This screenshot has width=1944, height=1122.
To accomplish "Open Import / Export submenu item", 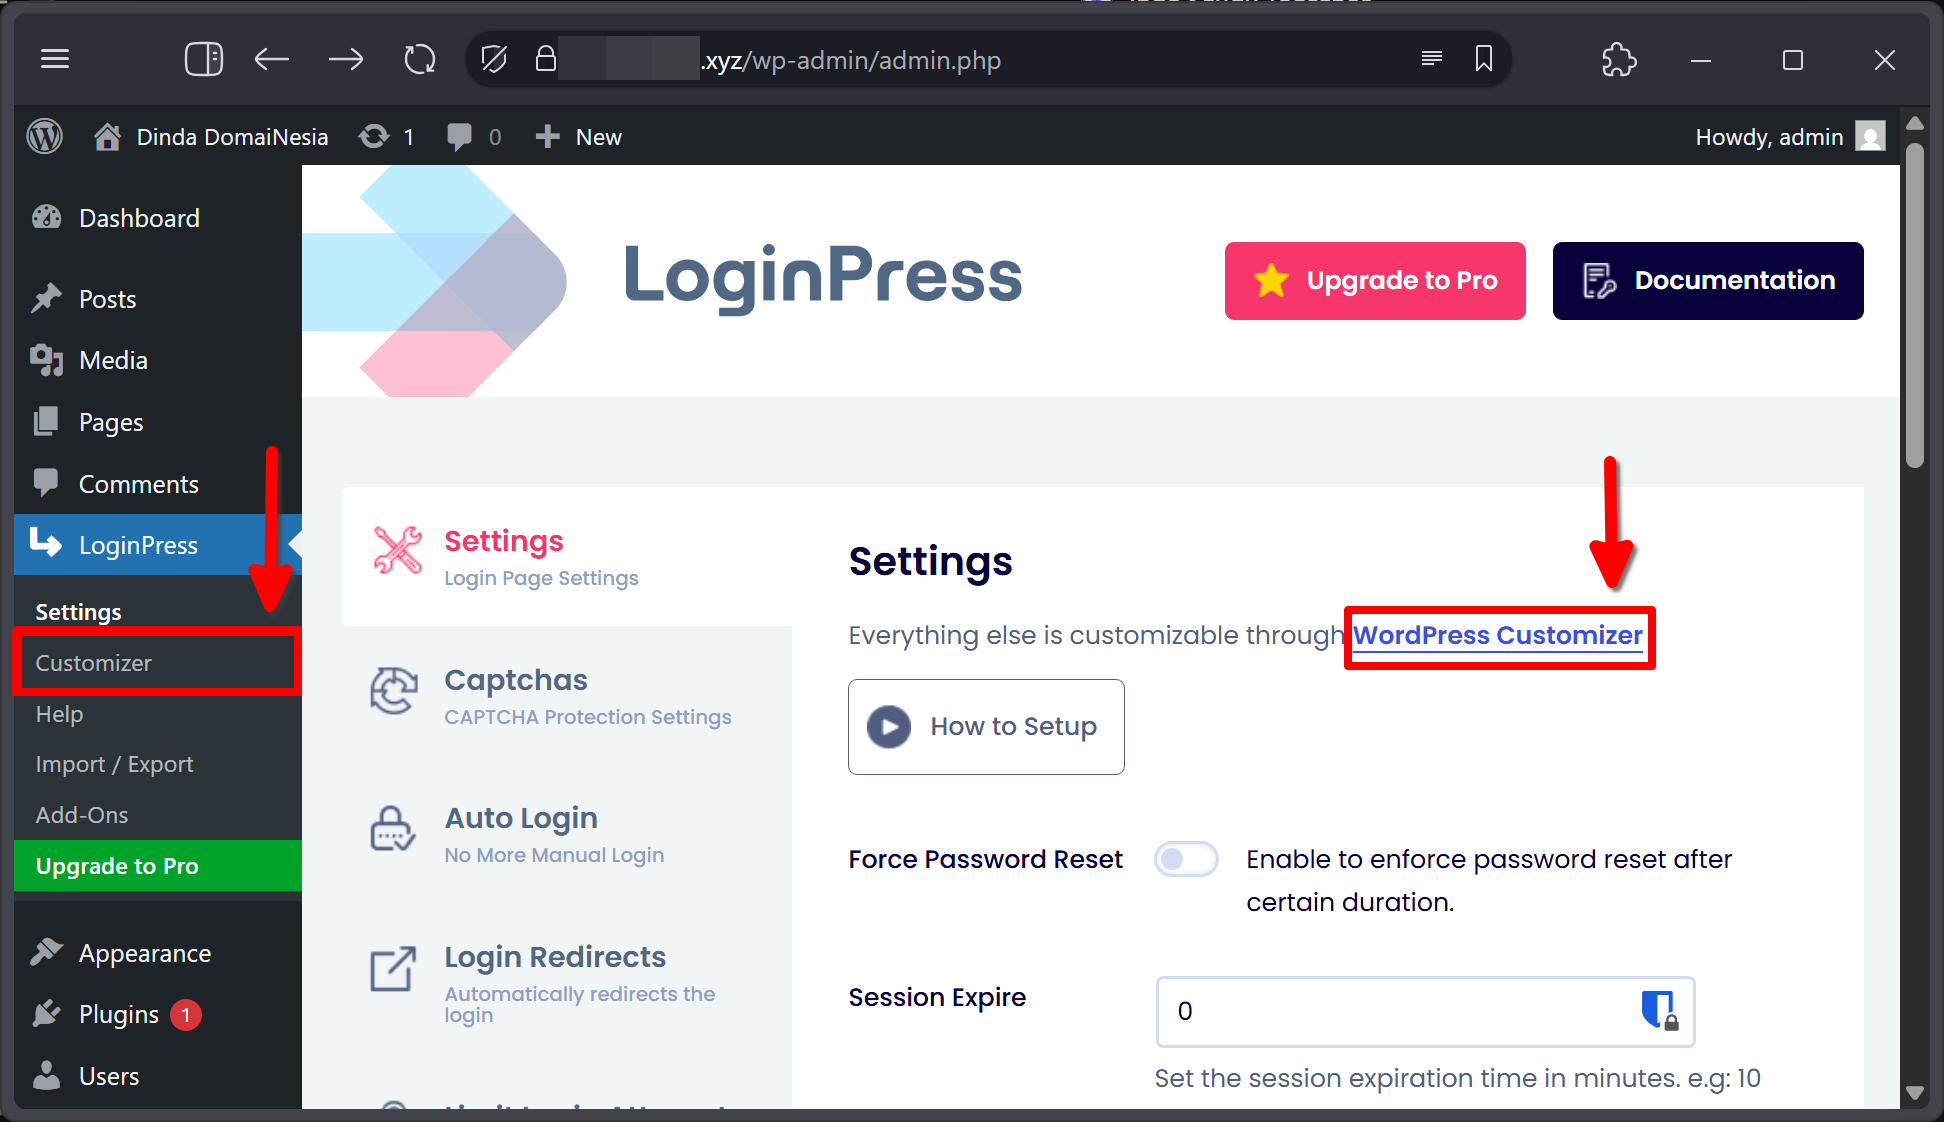I will (x=114, y=764).
